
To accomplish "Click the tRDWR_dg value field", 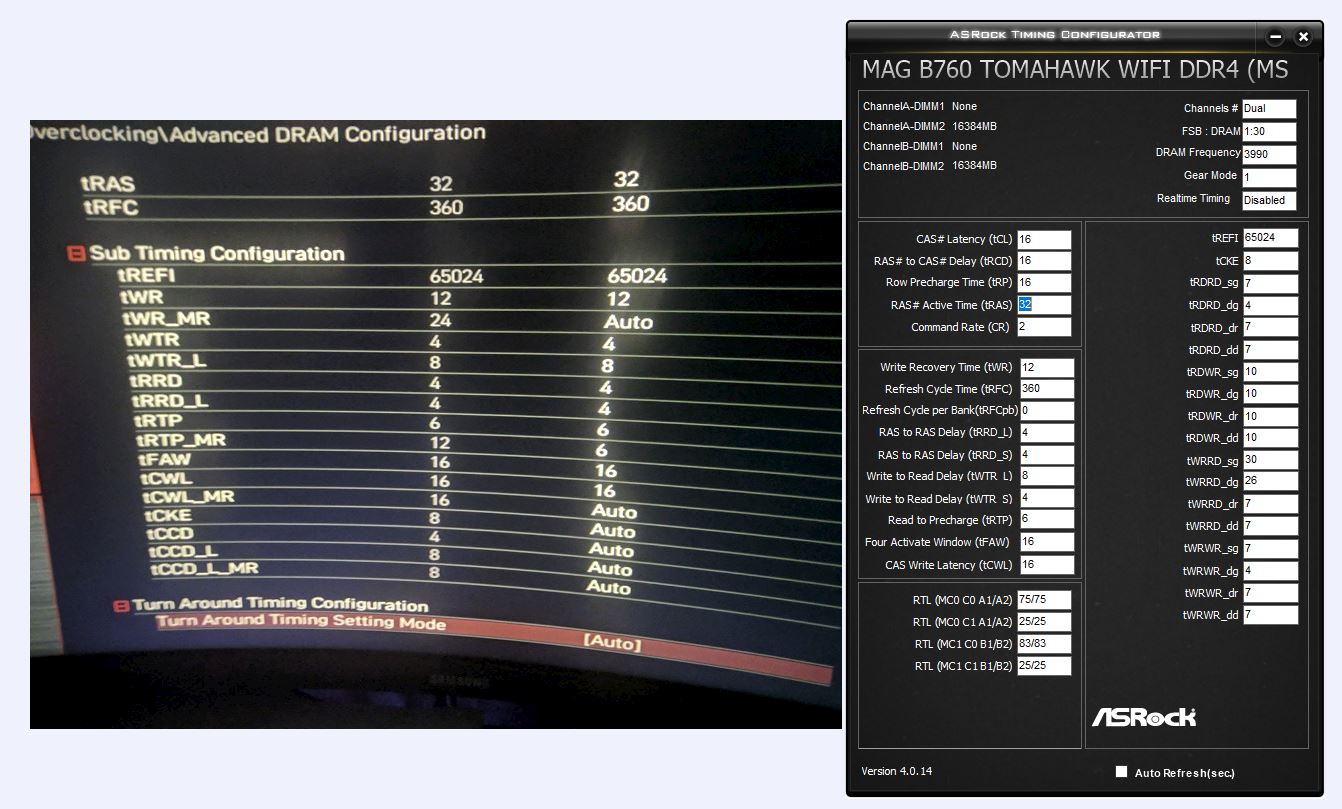I will (x=1270, y=394).
